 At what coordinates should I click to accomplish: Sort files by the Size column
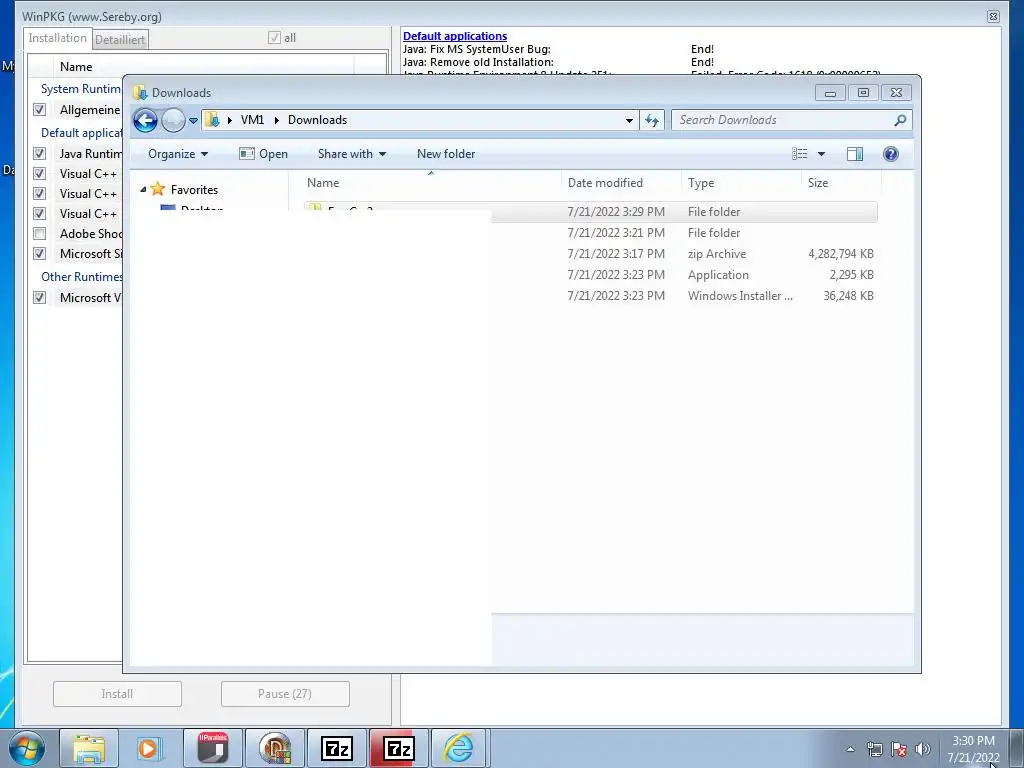click(x=841, y=183)
